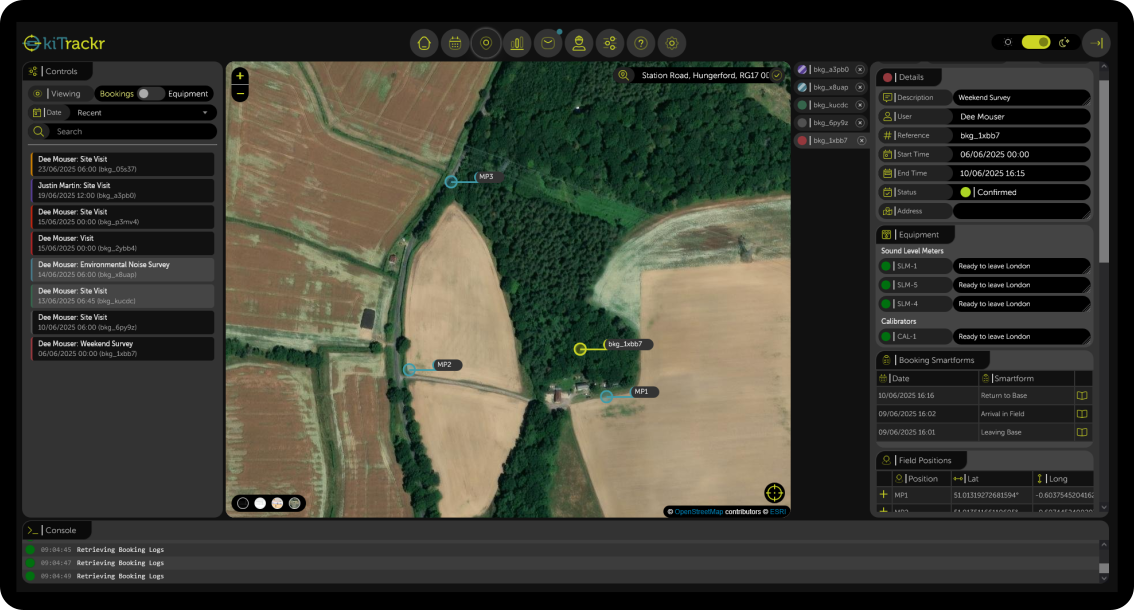This screenshot has height=610, width=1134.
Task: Open Return to Base smartform book icon
Action: (1081, 395)
